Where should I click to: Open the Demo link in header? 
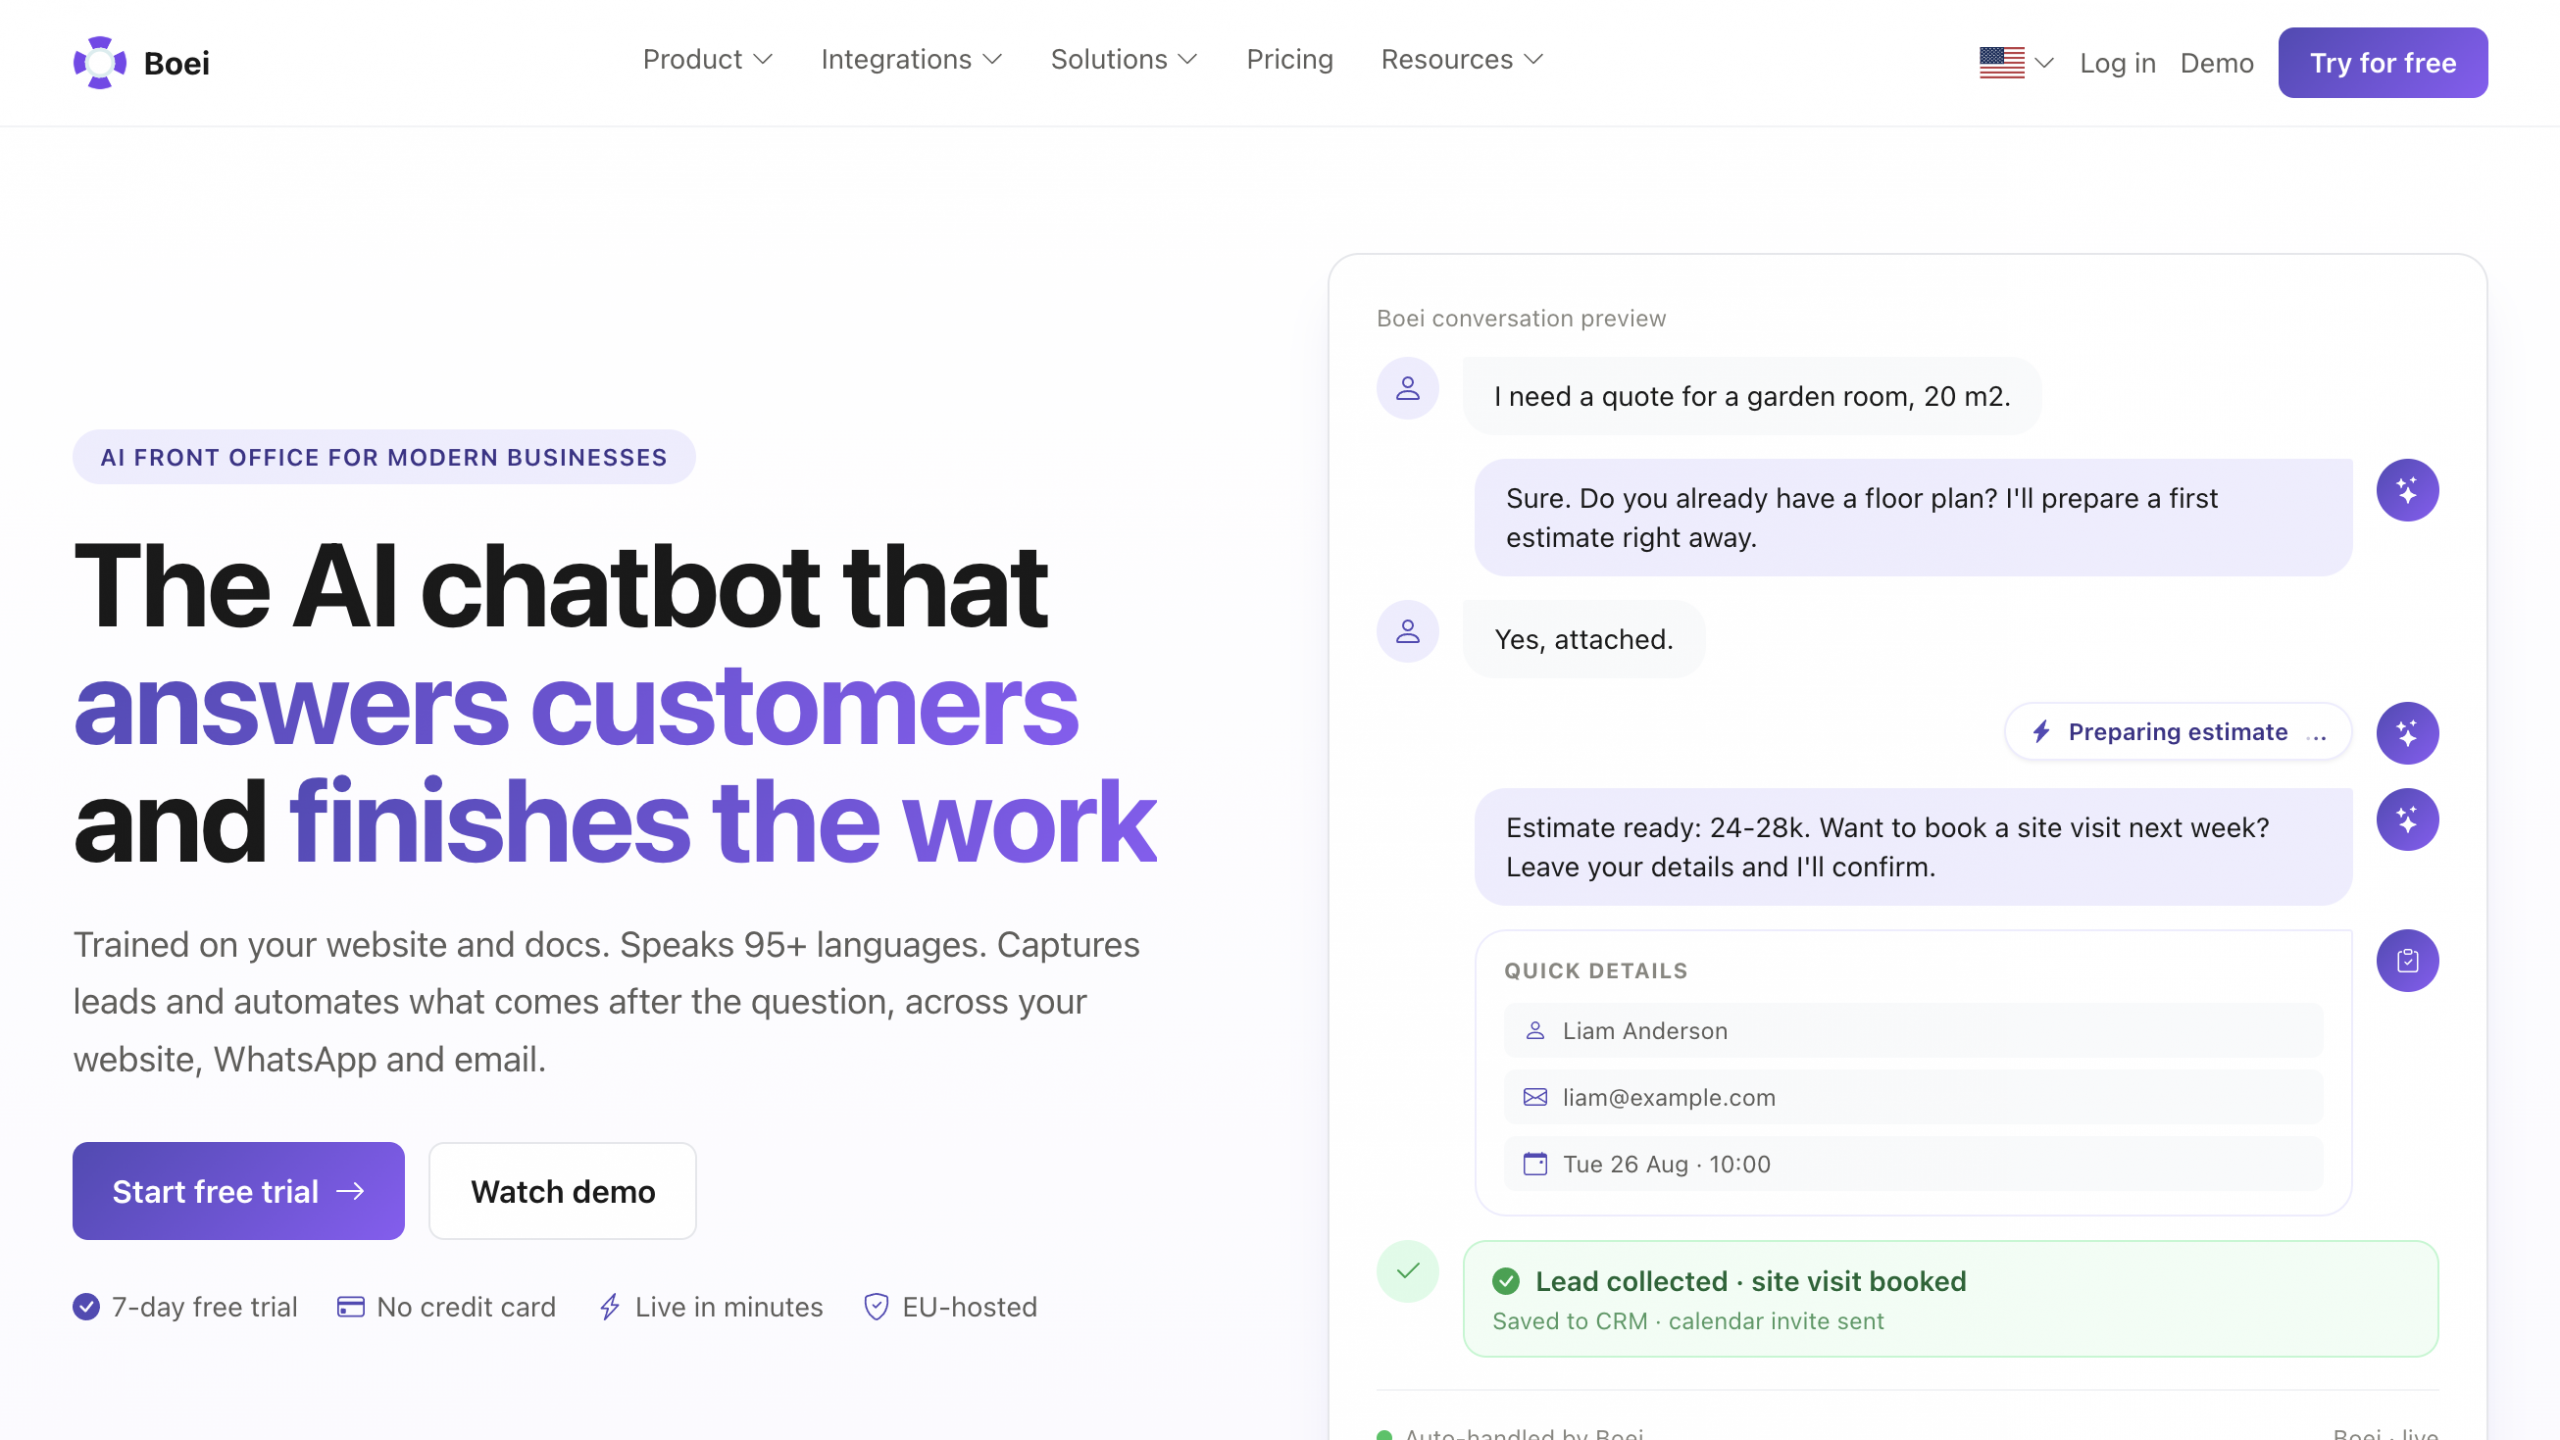click(x=2216, y=63)
